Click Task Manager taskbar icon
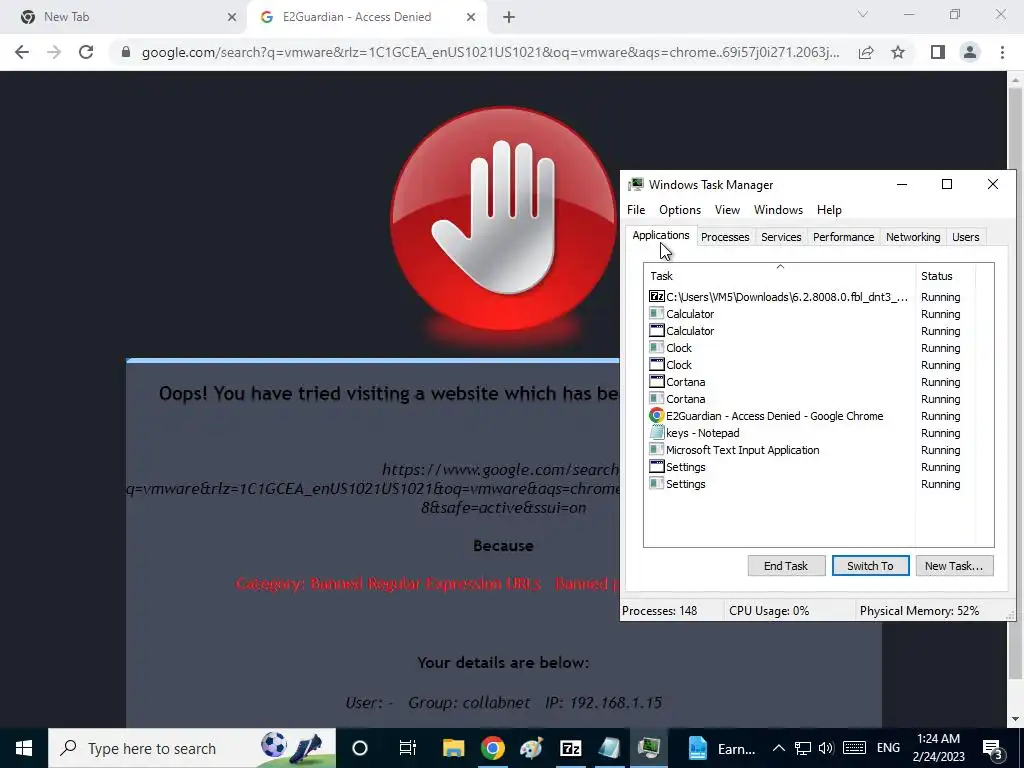 coord(648,748)
